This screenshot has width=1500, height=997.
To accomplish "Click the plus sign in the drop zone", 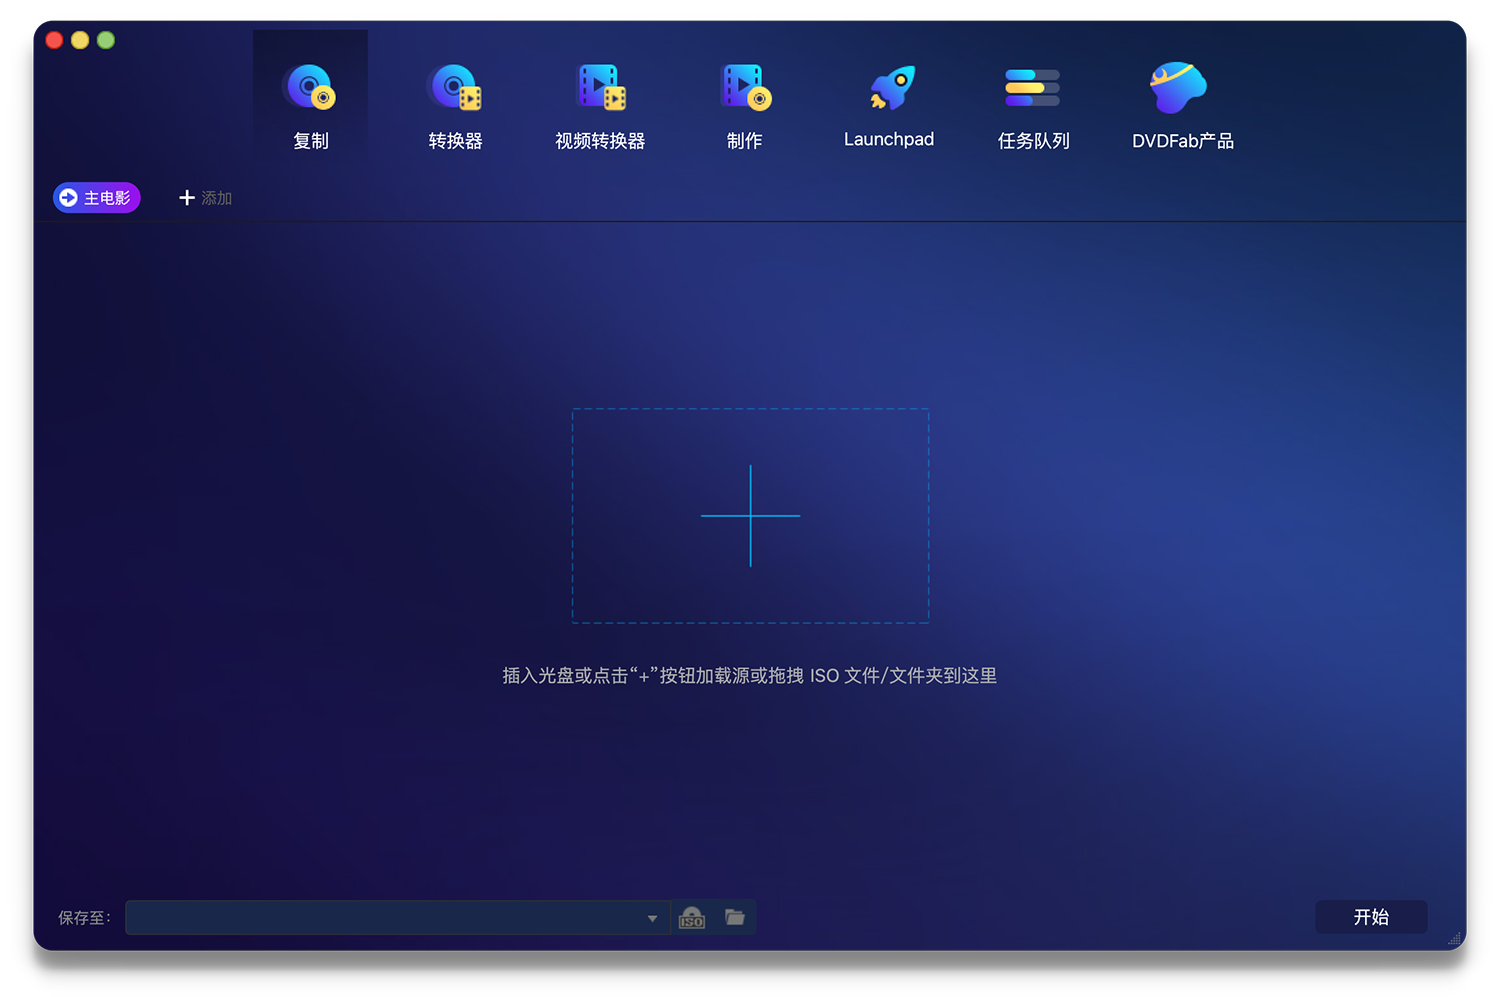I will click(x=750, y=515).
